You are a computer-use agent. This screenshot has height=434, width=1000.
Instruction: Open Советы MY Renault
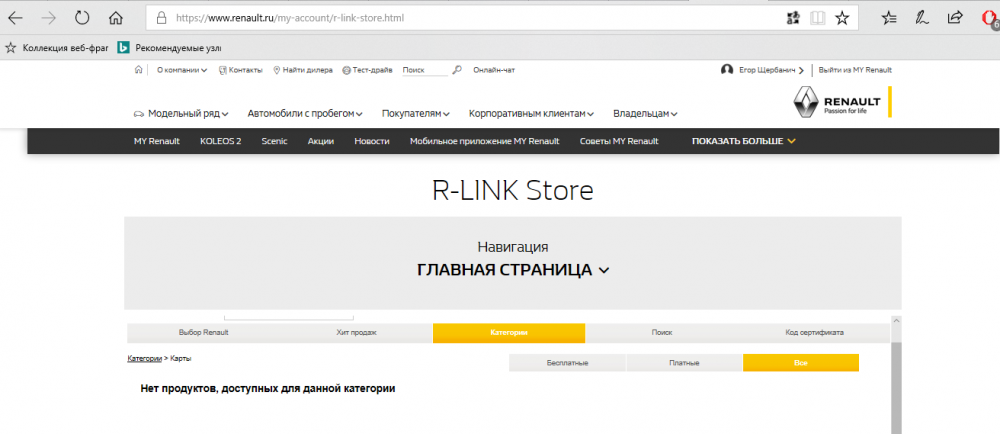point(619,141)
